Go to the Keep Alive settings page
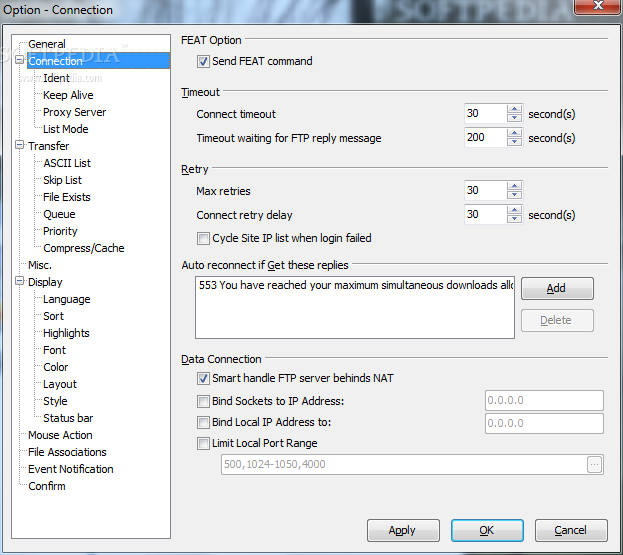623x555 pixels. 68,95
